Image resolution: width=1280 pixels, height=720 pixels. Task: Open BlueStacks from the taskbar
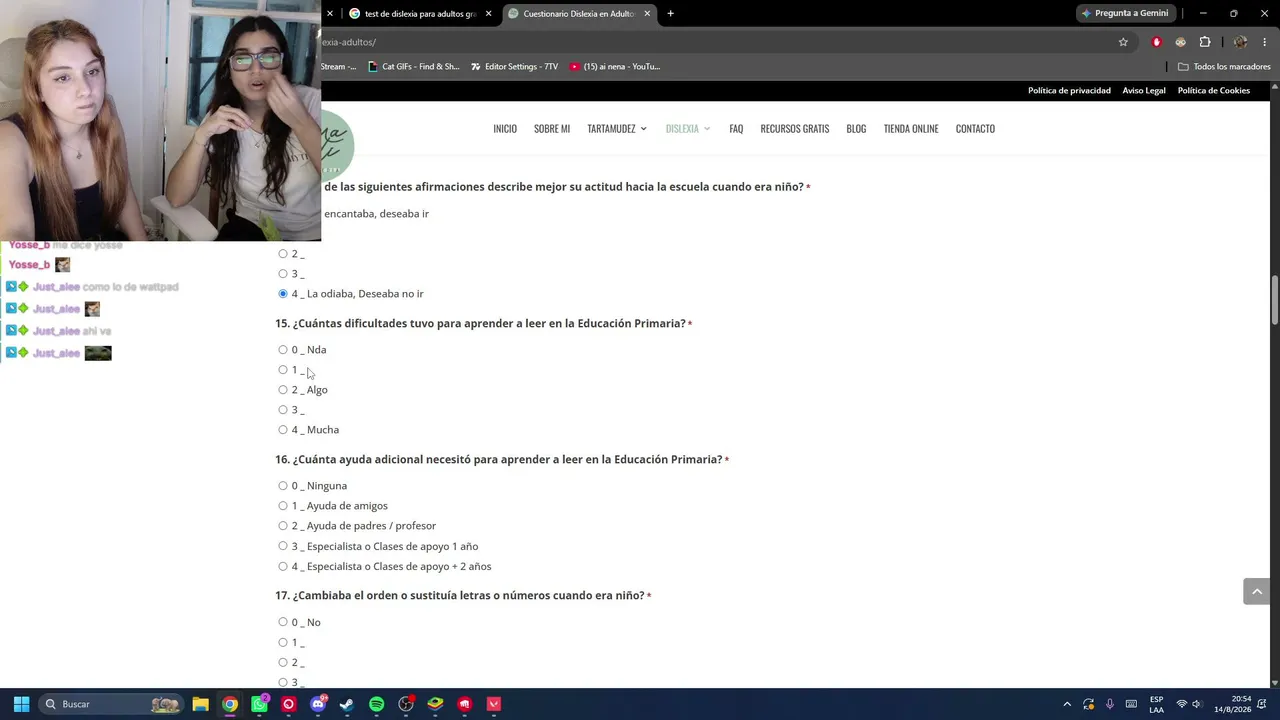(435, 704)
